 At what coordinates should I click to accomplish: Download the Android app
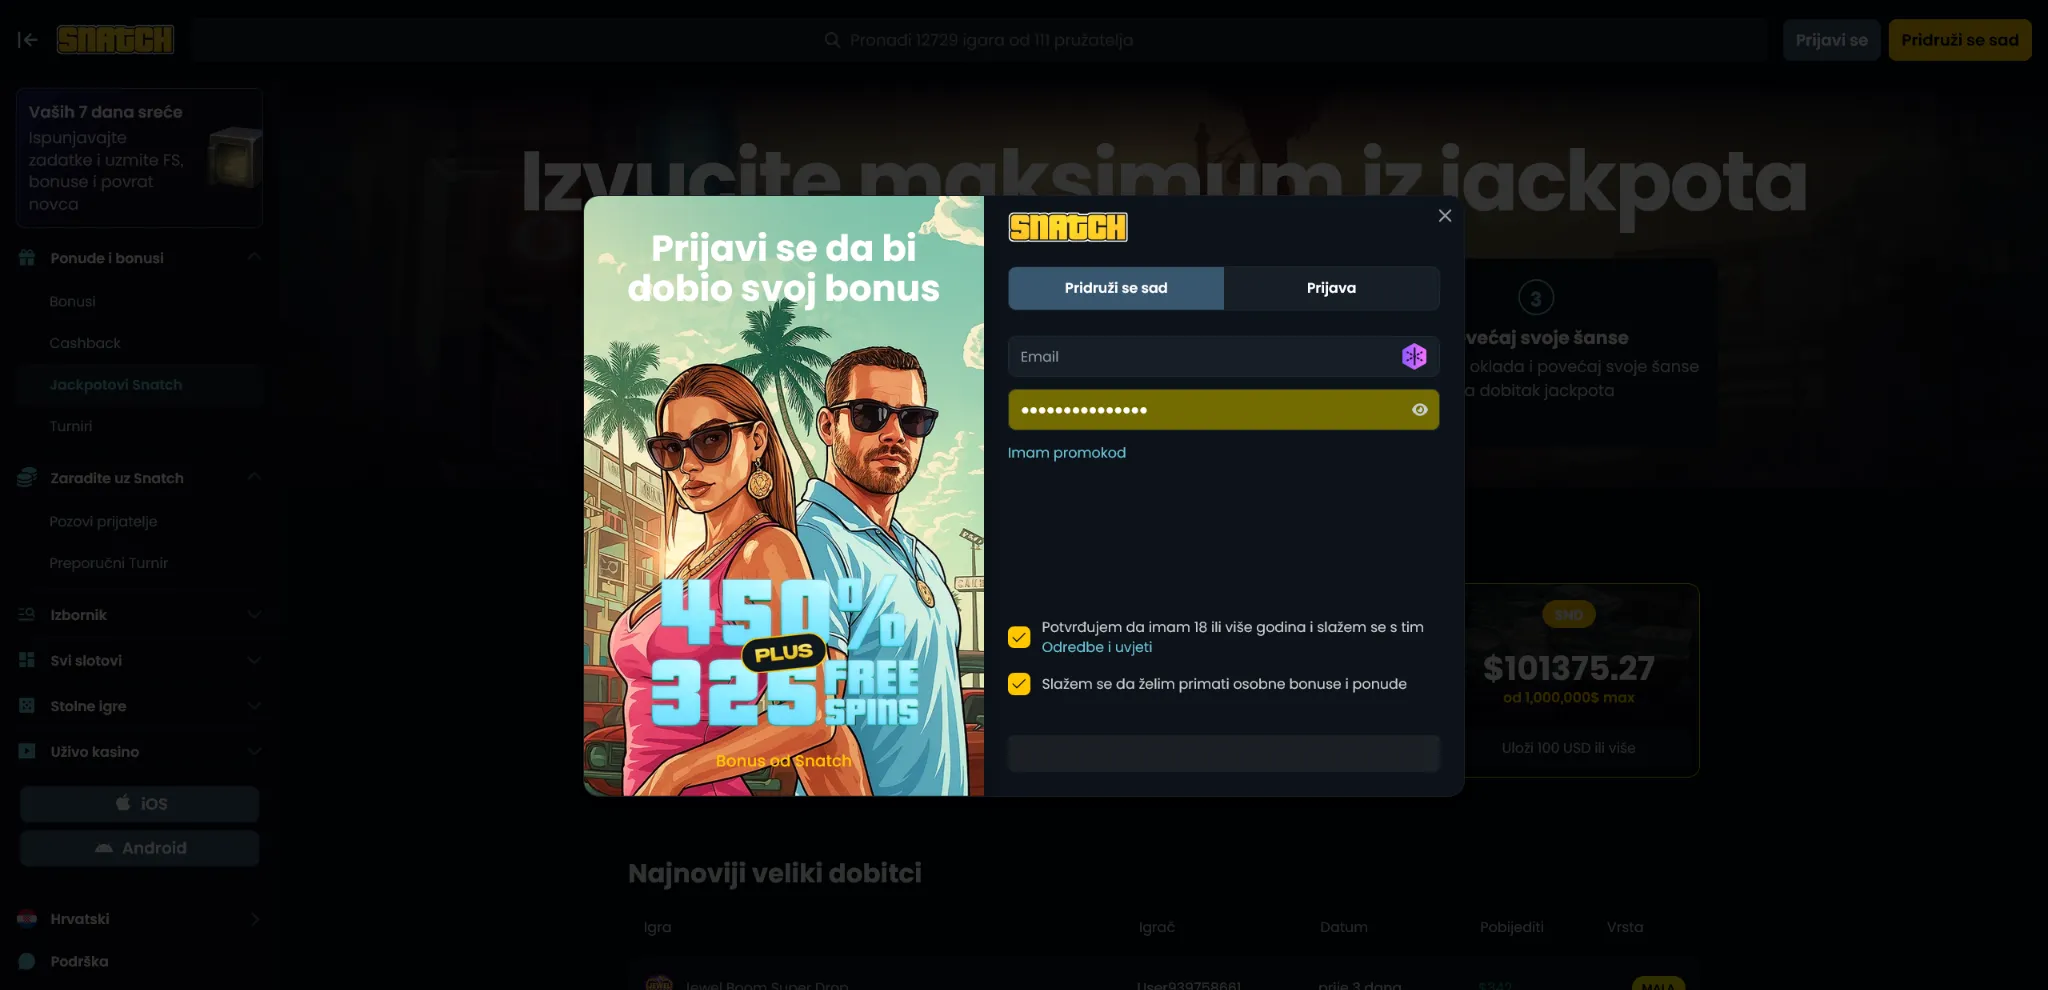[x=140, y=848]
